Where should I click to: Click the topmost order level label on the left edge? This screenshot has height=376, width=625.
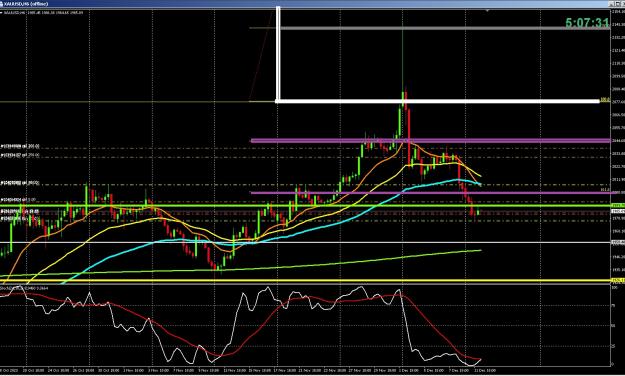click(20, 146)
